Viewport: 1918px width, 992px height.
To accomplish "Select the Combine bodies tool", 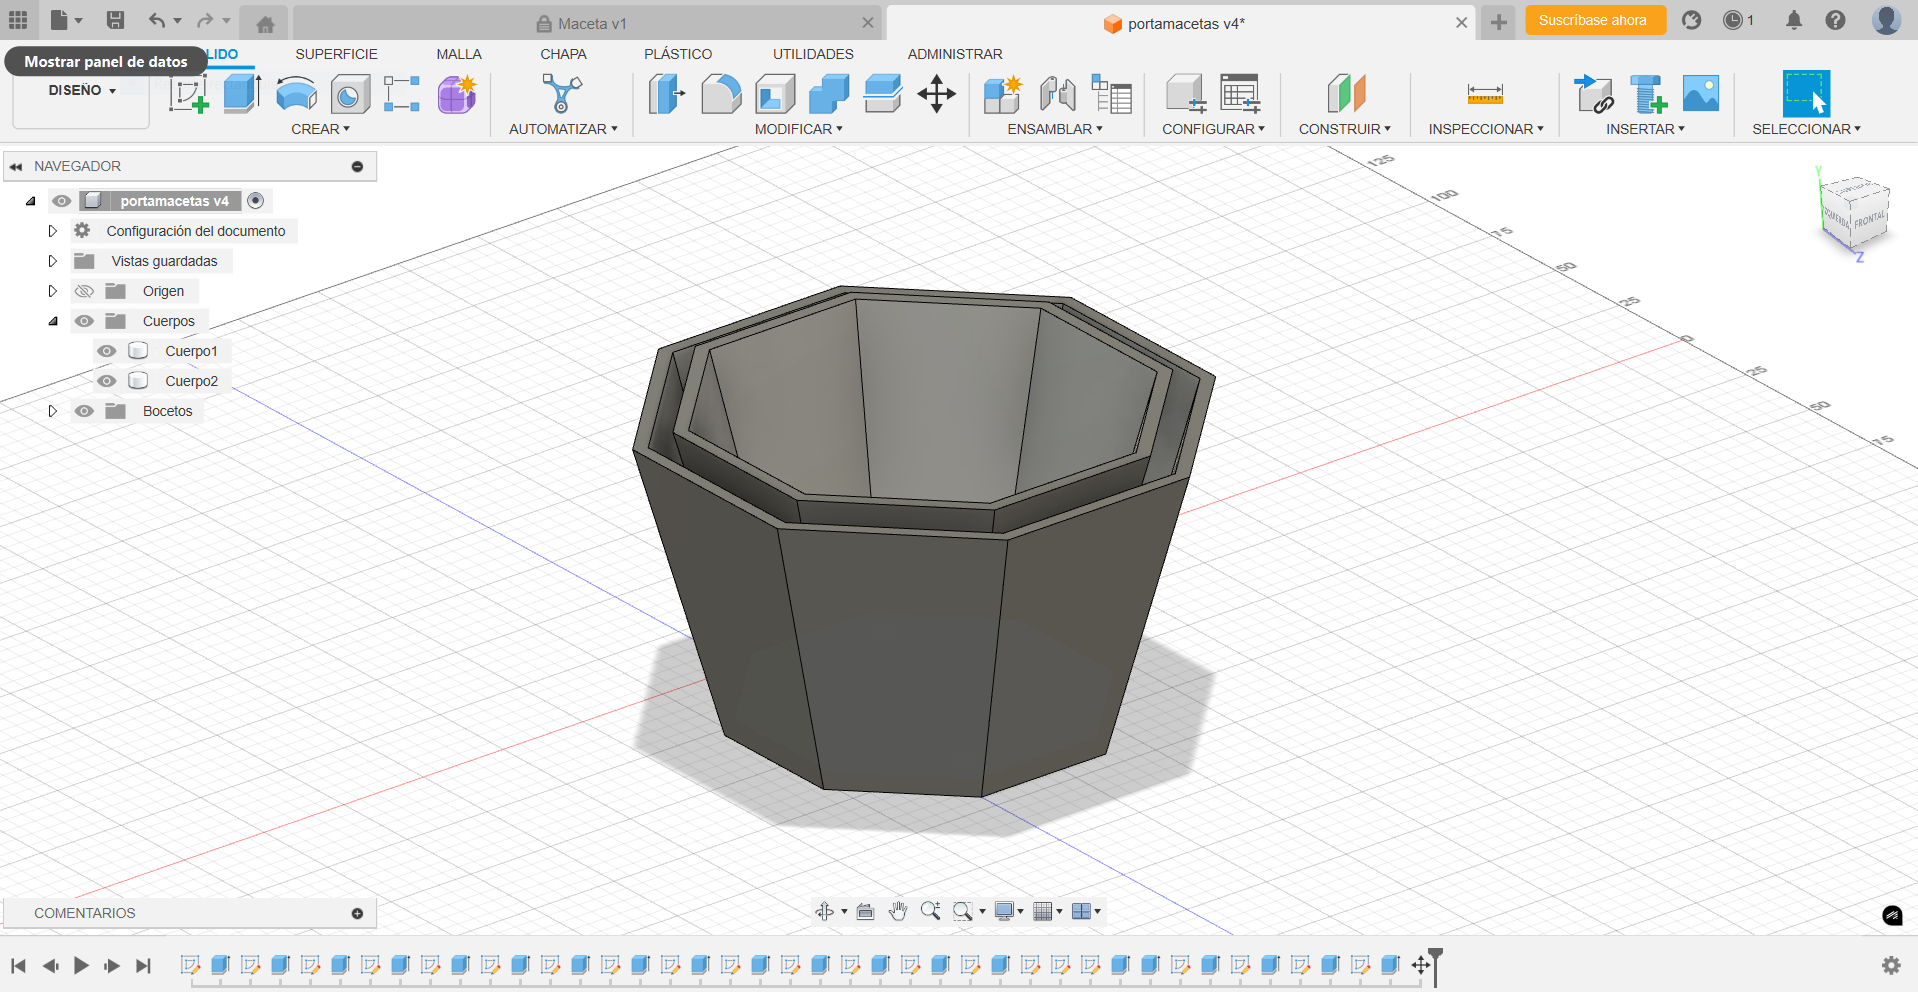I will pyautogui.click(x=829, y=94).
